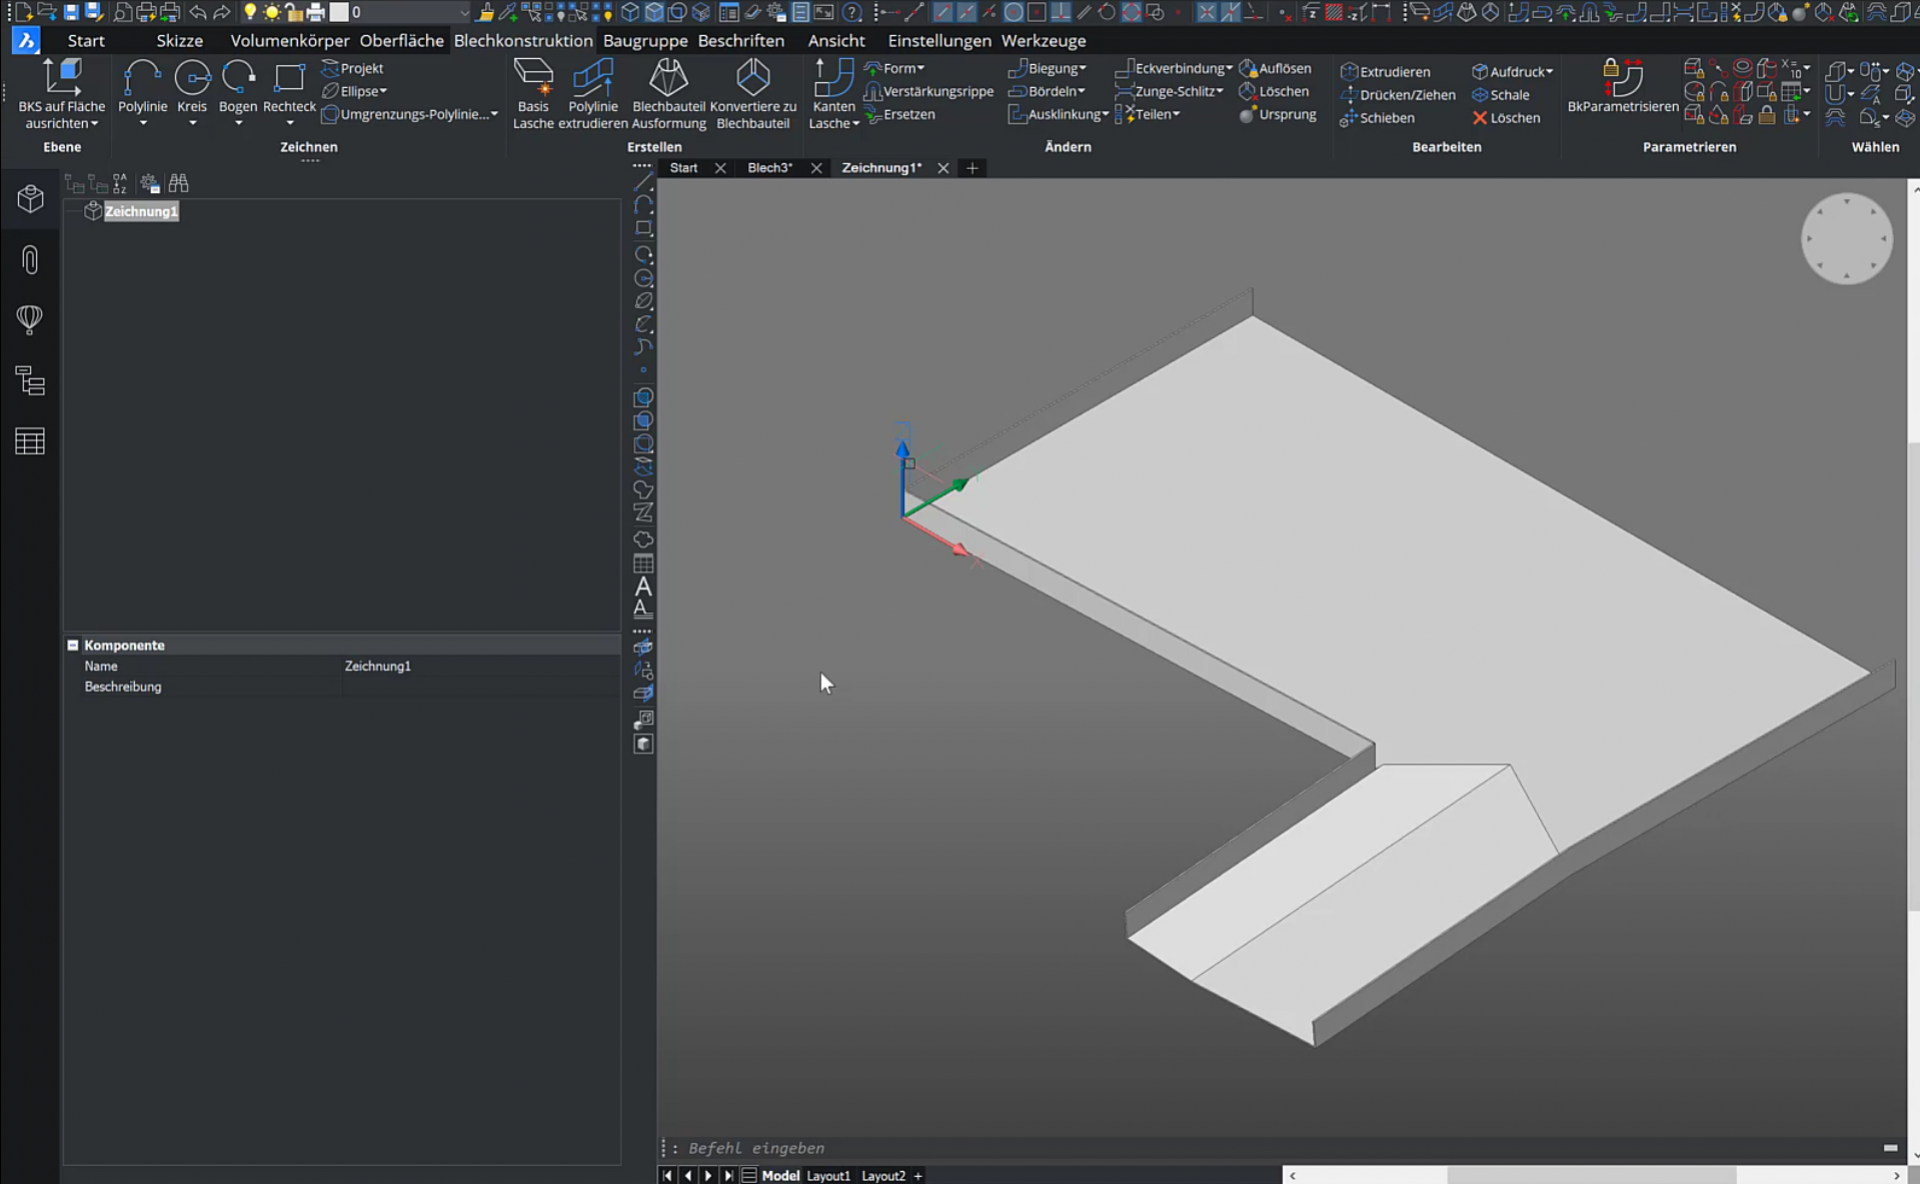
Task: Click the white layer color swatch
Action: point(339,13)
